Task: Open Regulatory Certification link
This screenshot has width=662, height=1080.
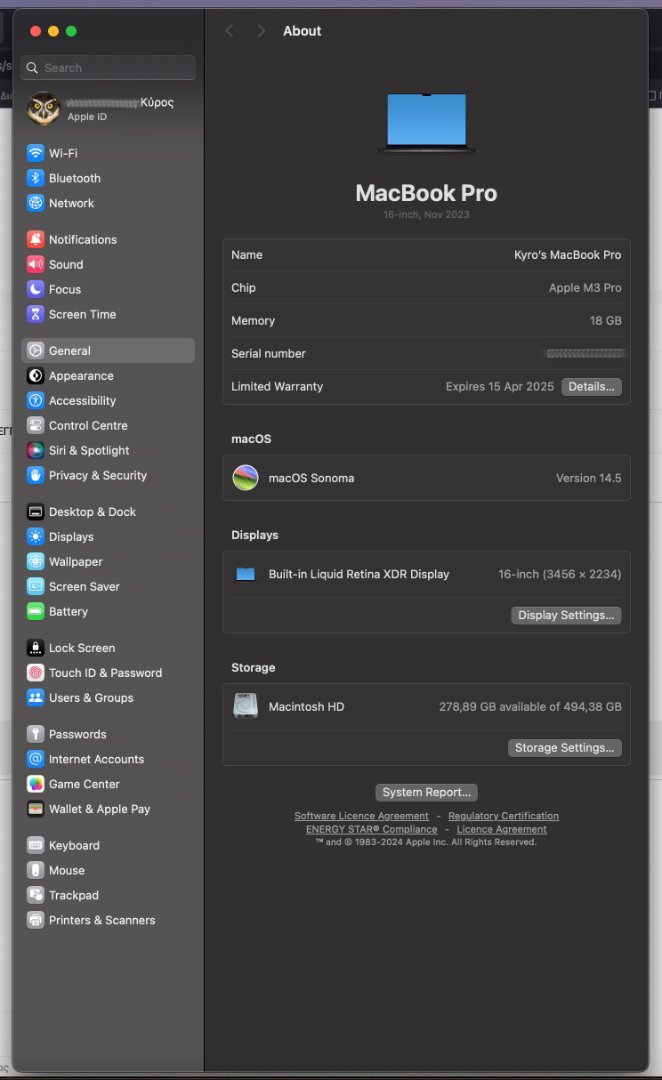Action: click(504, 816)
